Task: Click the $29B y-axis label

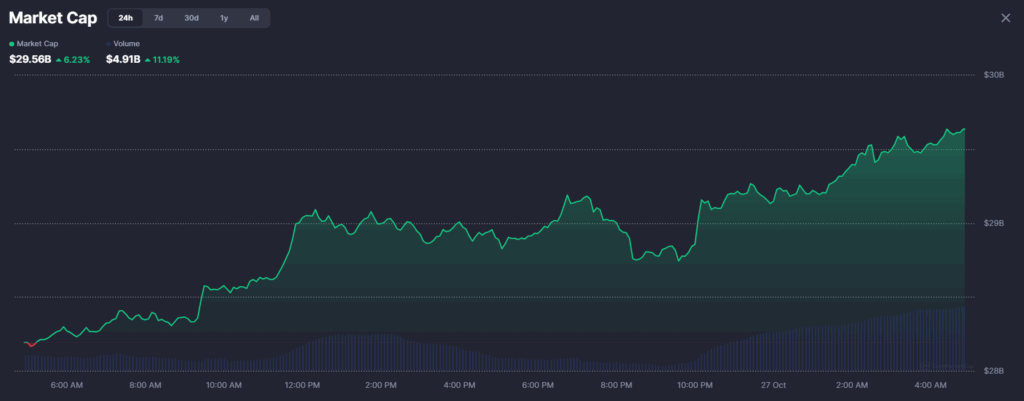Action: 992,223
